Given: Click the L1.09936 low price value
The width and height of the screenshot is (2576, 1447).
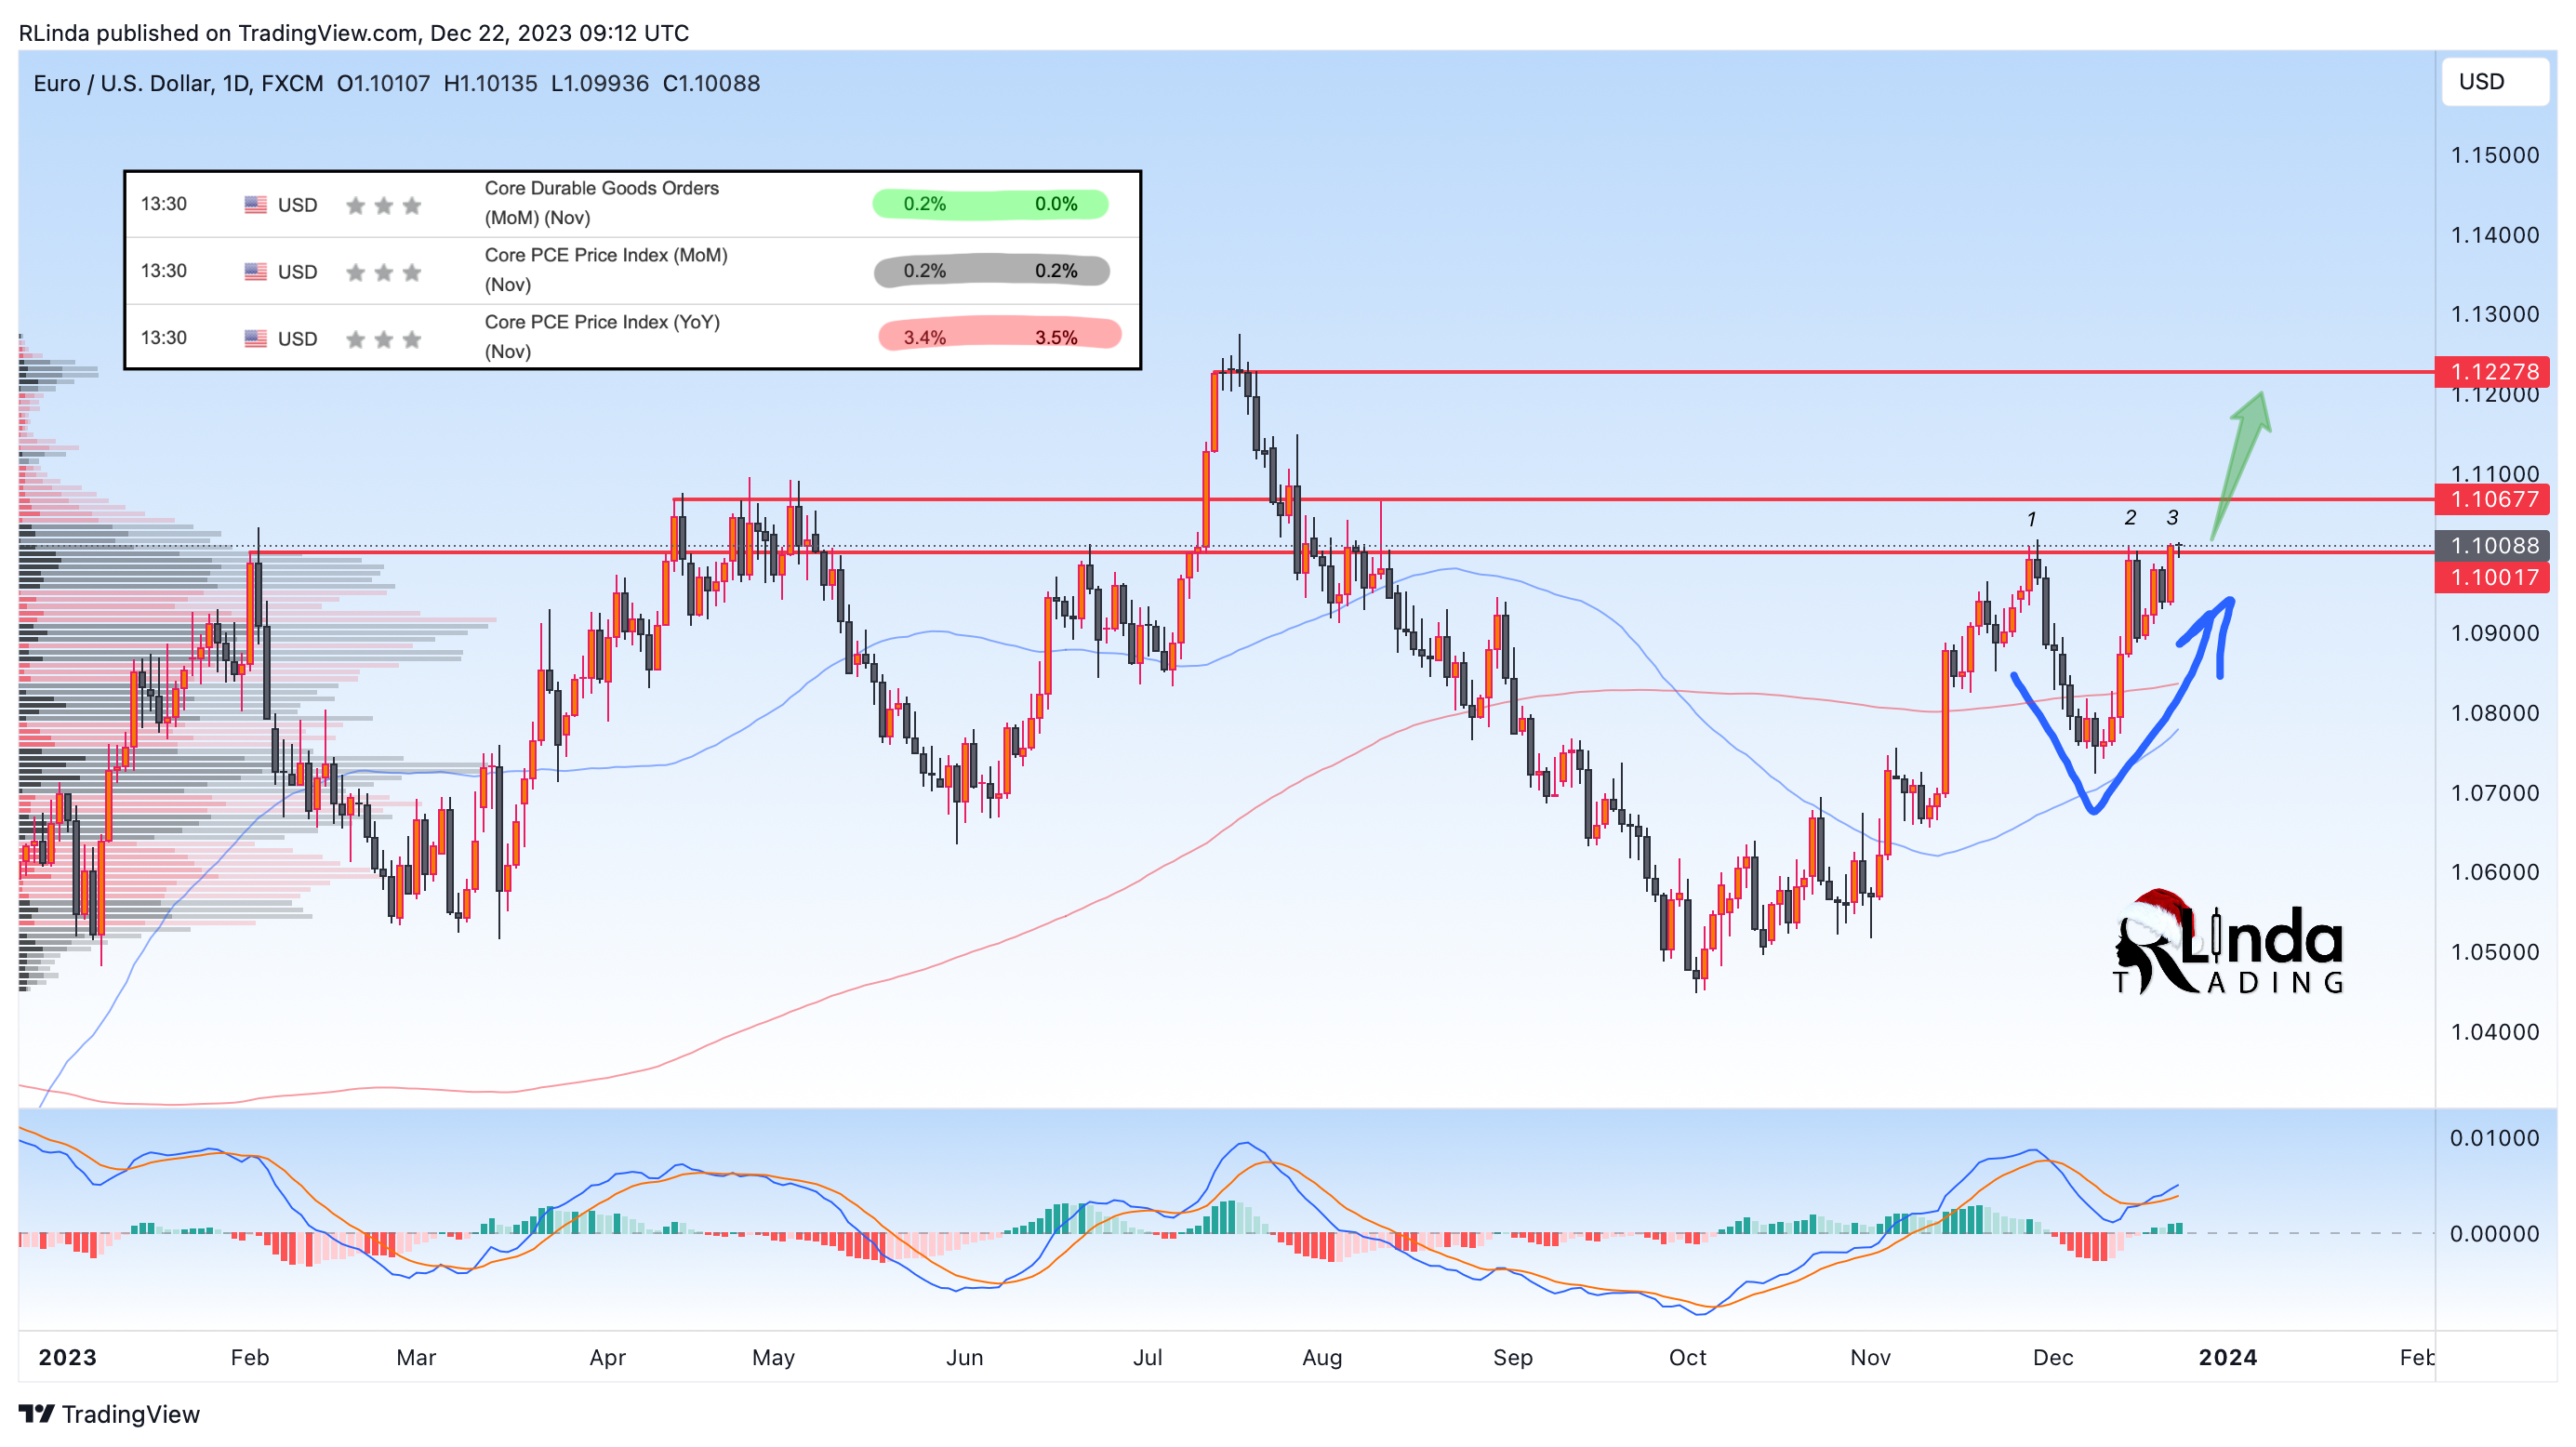Looking at the screenshot, I should (600, 83).
